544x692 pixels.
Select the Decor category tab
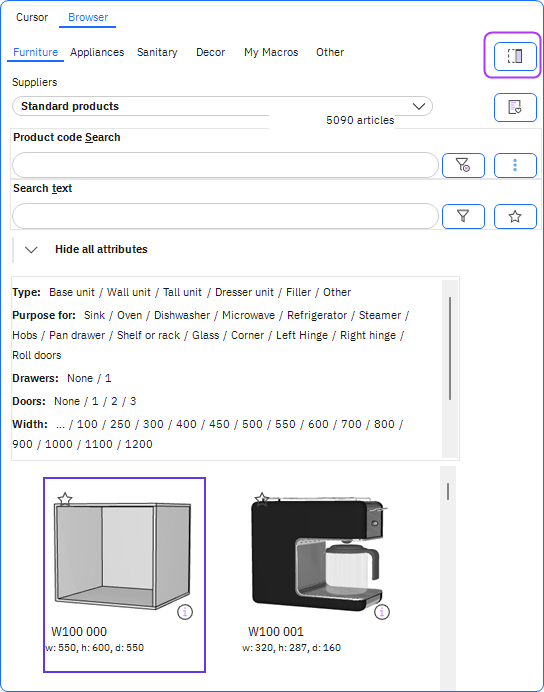[210, 52]
